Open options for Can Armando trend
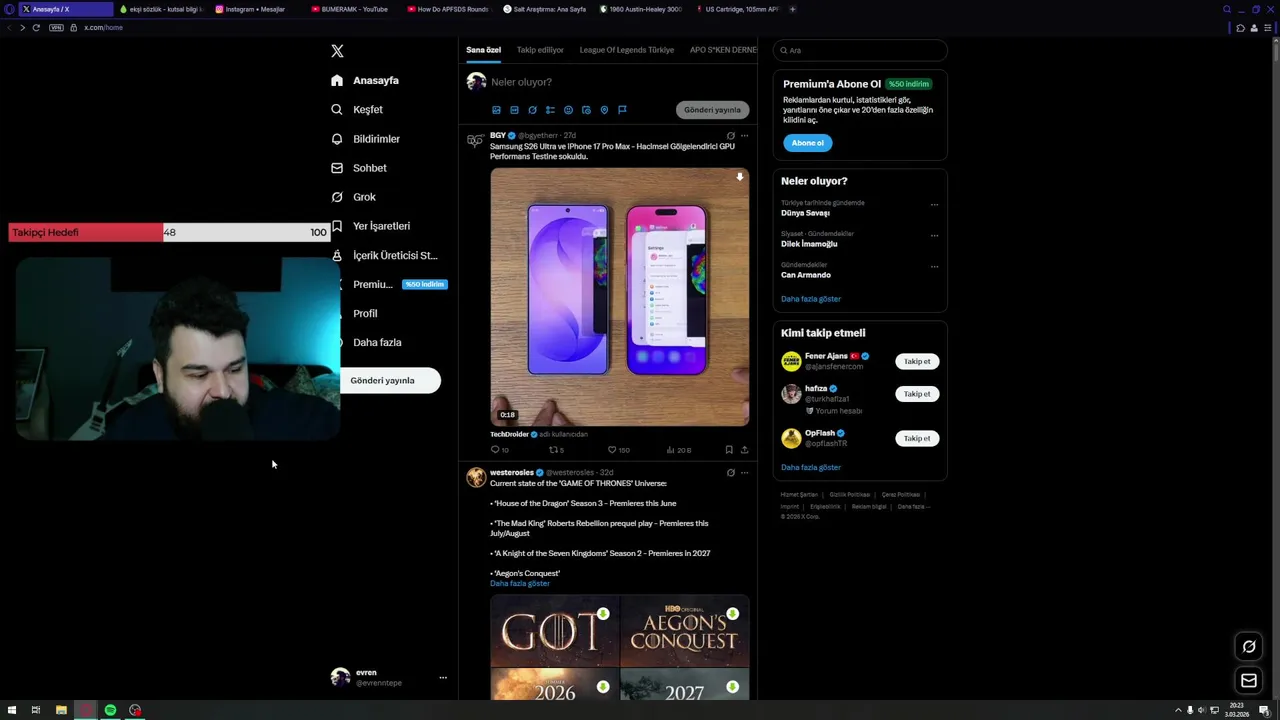 (934, 267)
